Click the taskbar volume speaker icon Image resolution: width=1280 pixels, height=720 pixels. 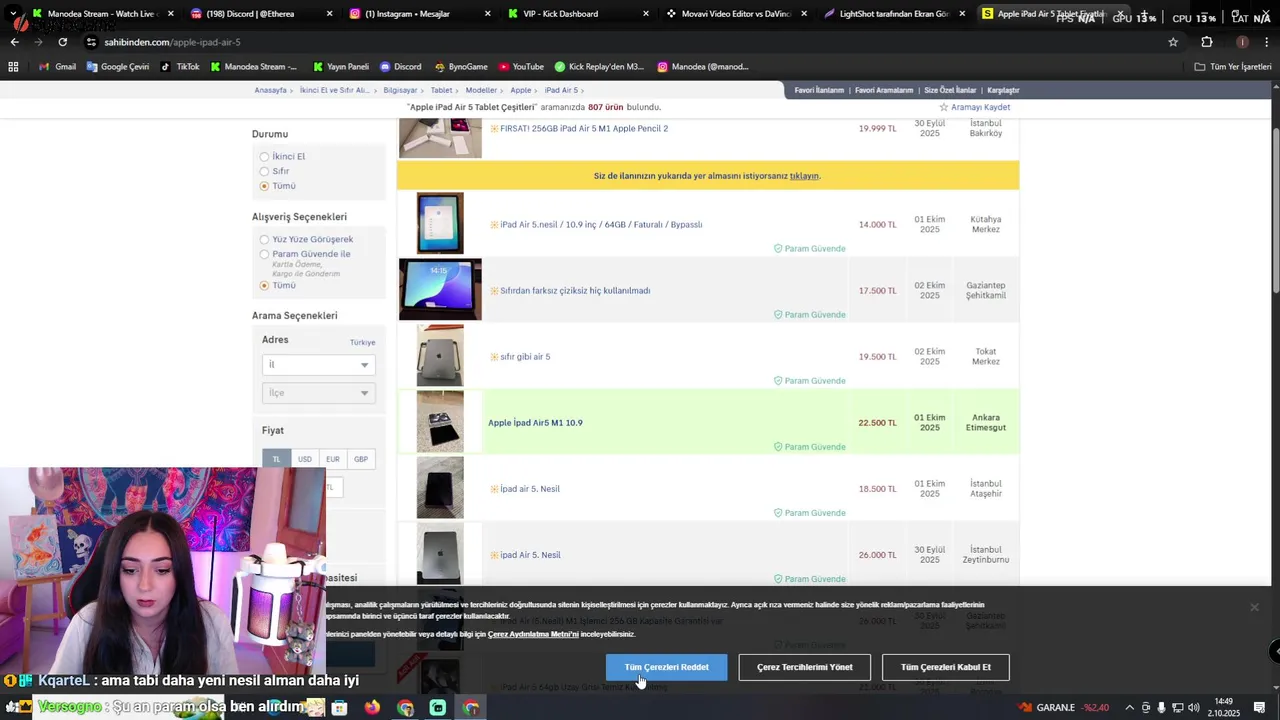coord(1193,708)
